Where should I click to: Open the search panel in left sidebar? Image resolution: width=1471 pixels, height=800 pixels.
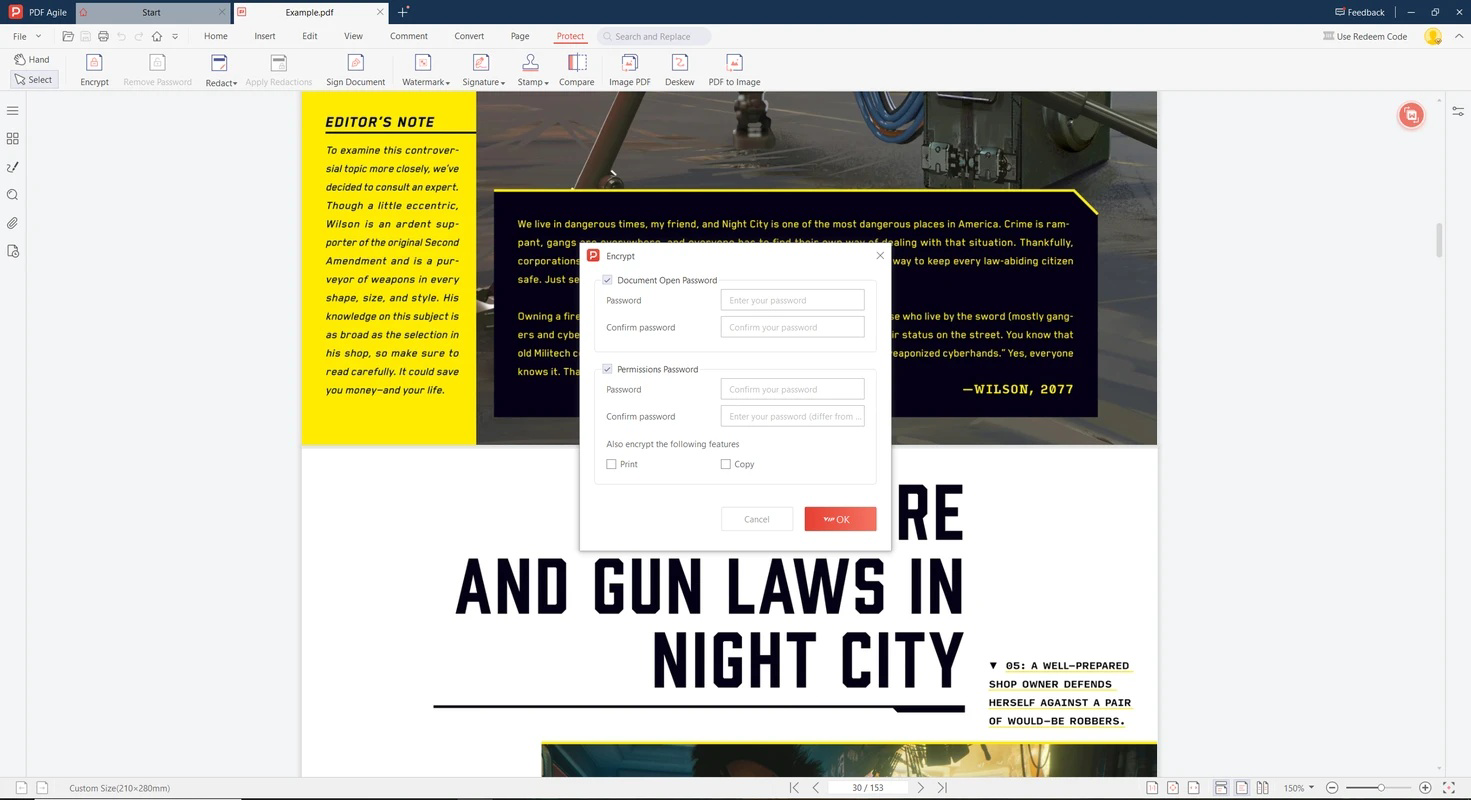pyautogui.click(x=13, y=195)
